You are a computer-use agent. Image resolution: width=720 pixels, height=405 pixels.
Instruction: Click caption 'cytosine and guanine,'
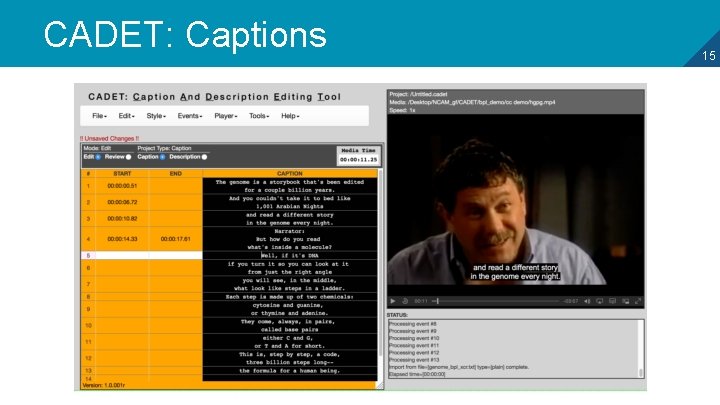click(x=287, y=305)
